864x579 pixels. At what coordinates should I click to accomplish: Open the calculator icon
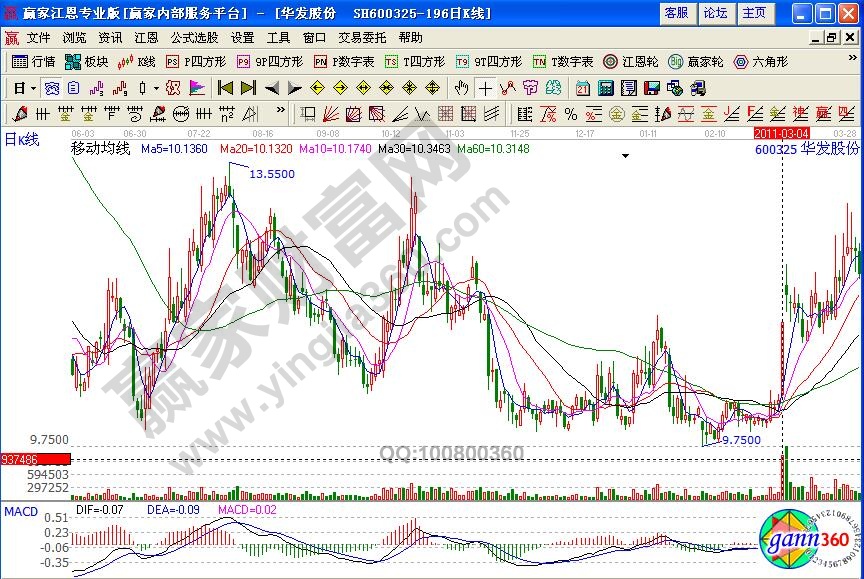(606, 88)
